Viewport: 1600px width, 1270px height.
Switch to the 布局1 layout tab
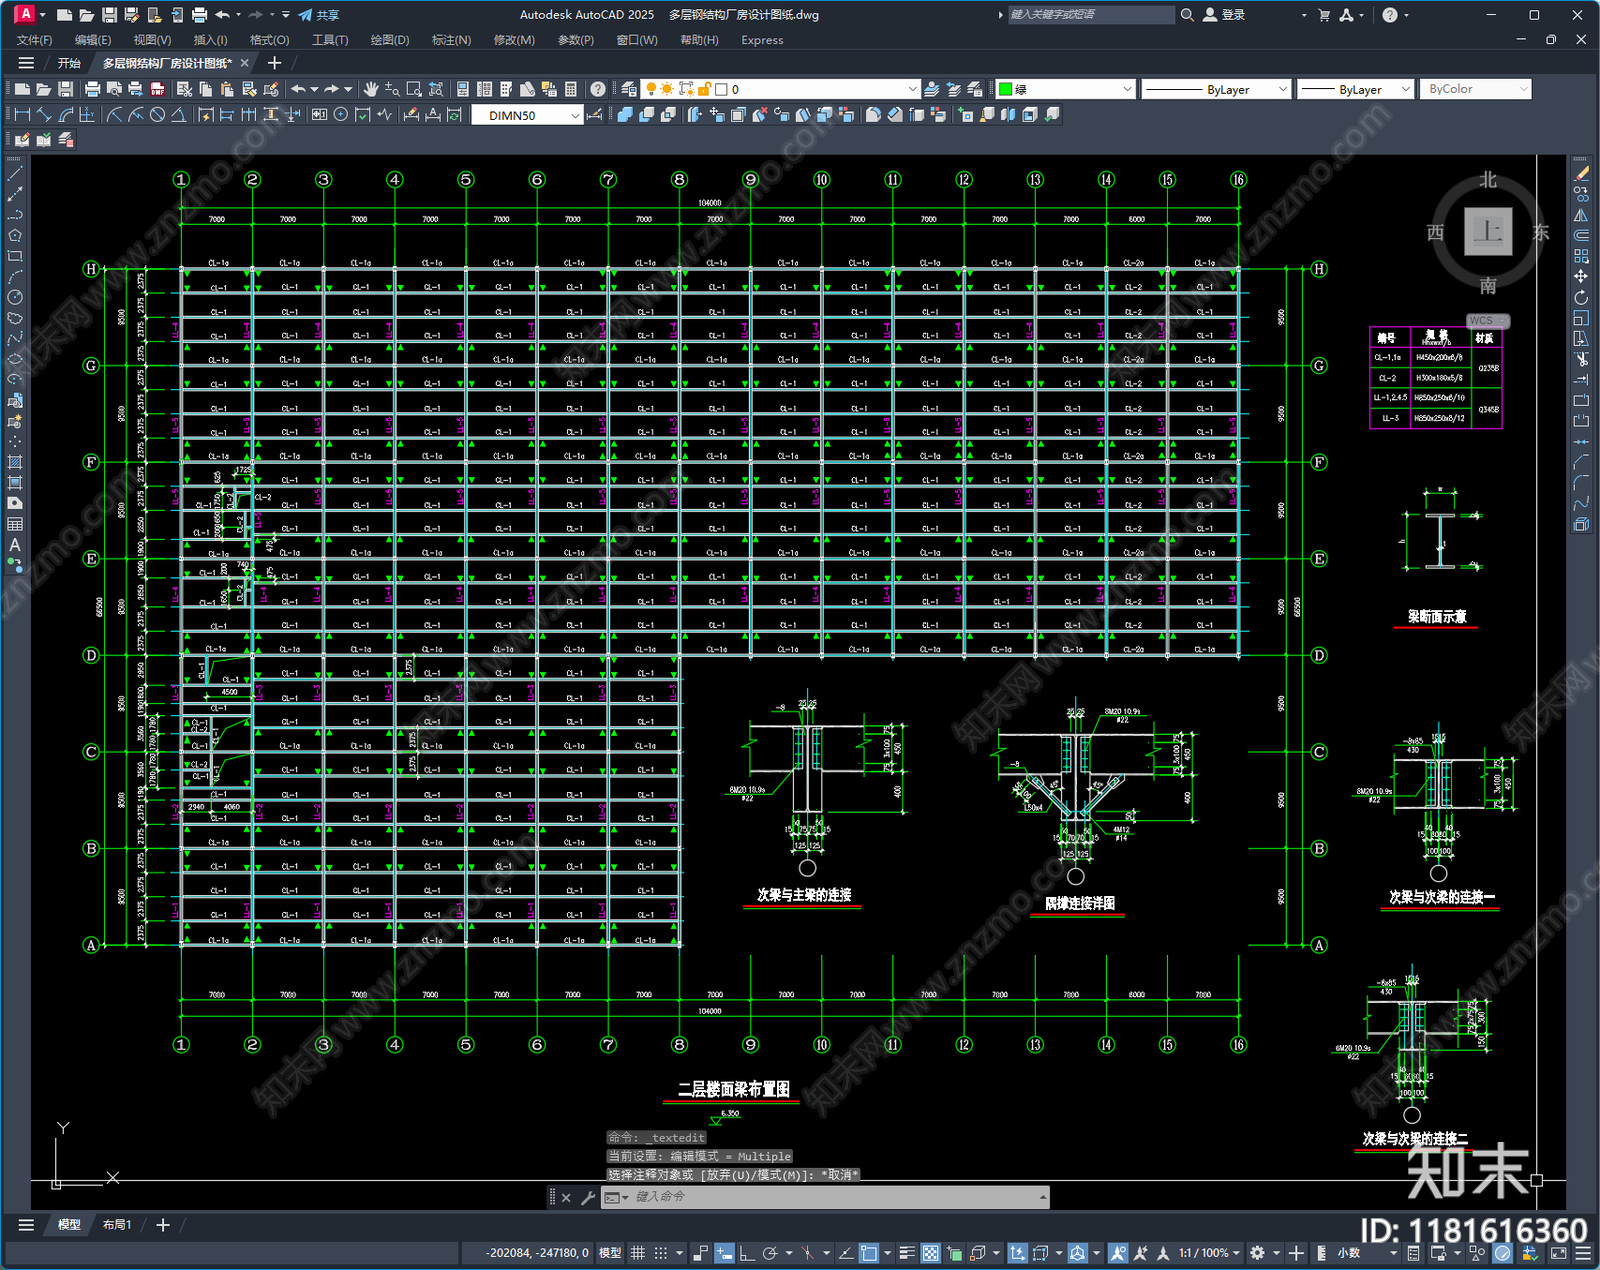[117, 1224]
